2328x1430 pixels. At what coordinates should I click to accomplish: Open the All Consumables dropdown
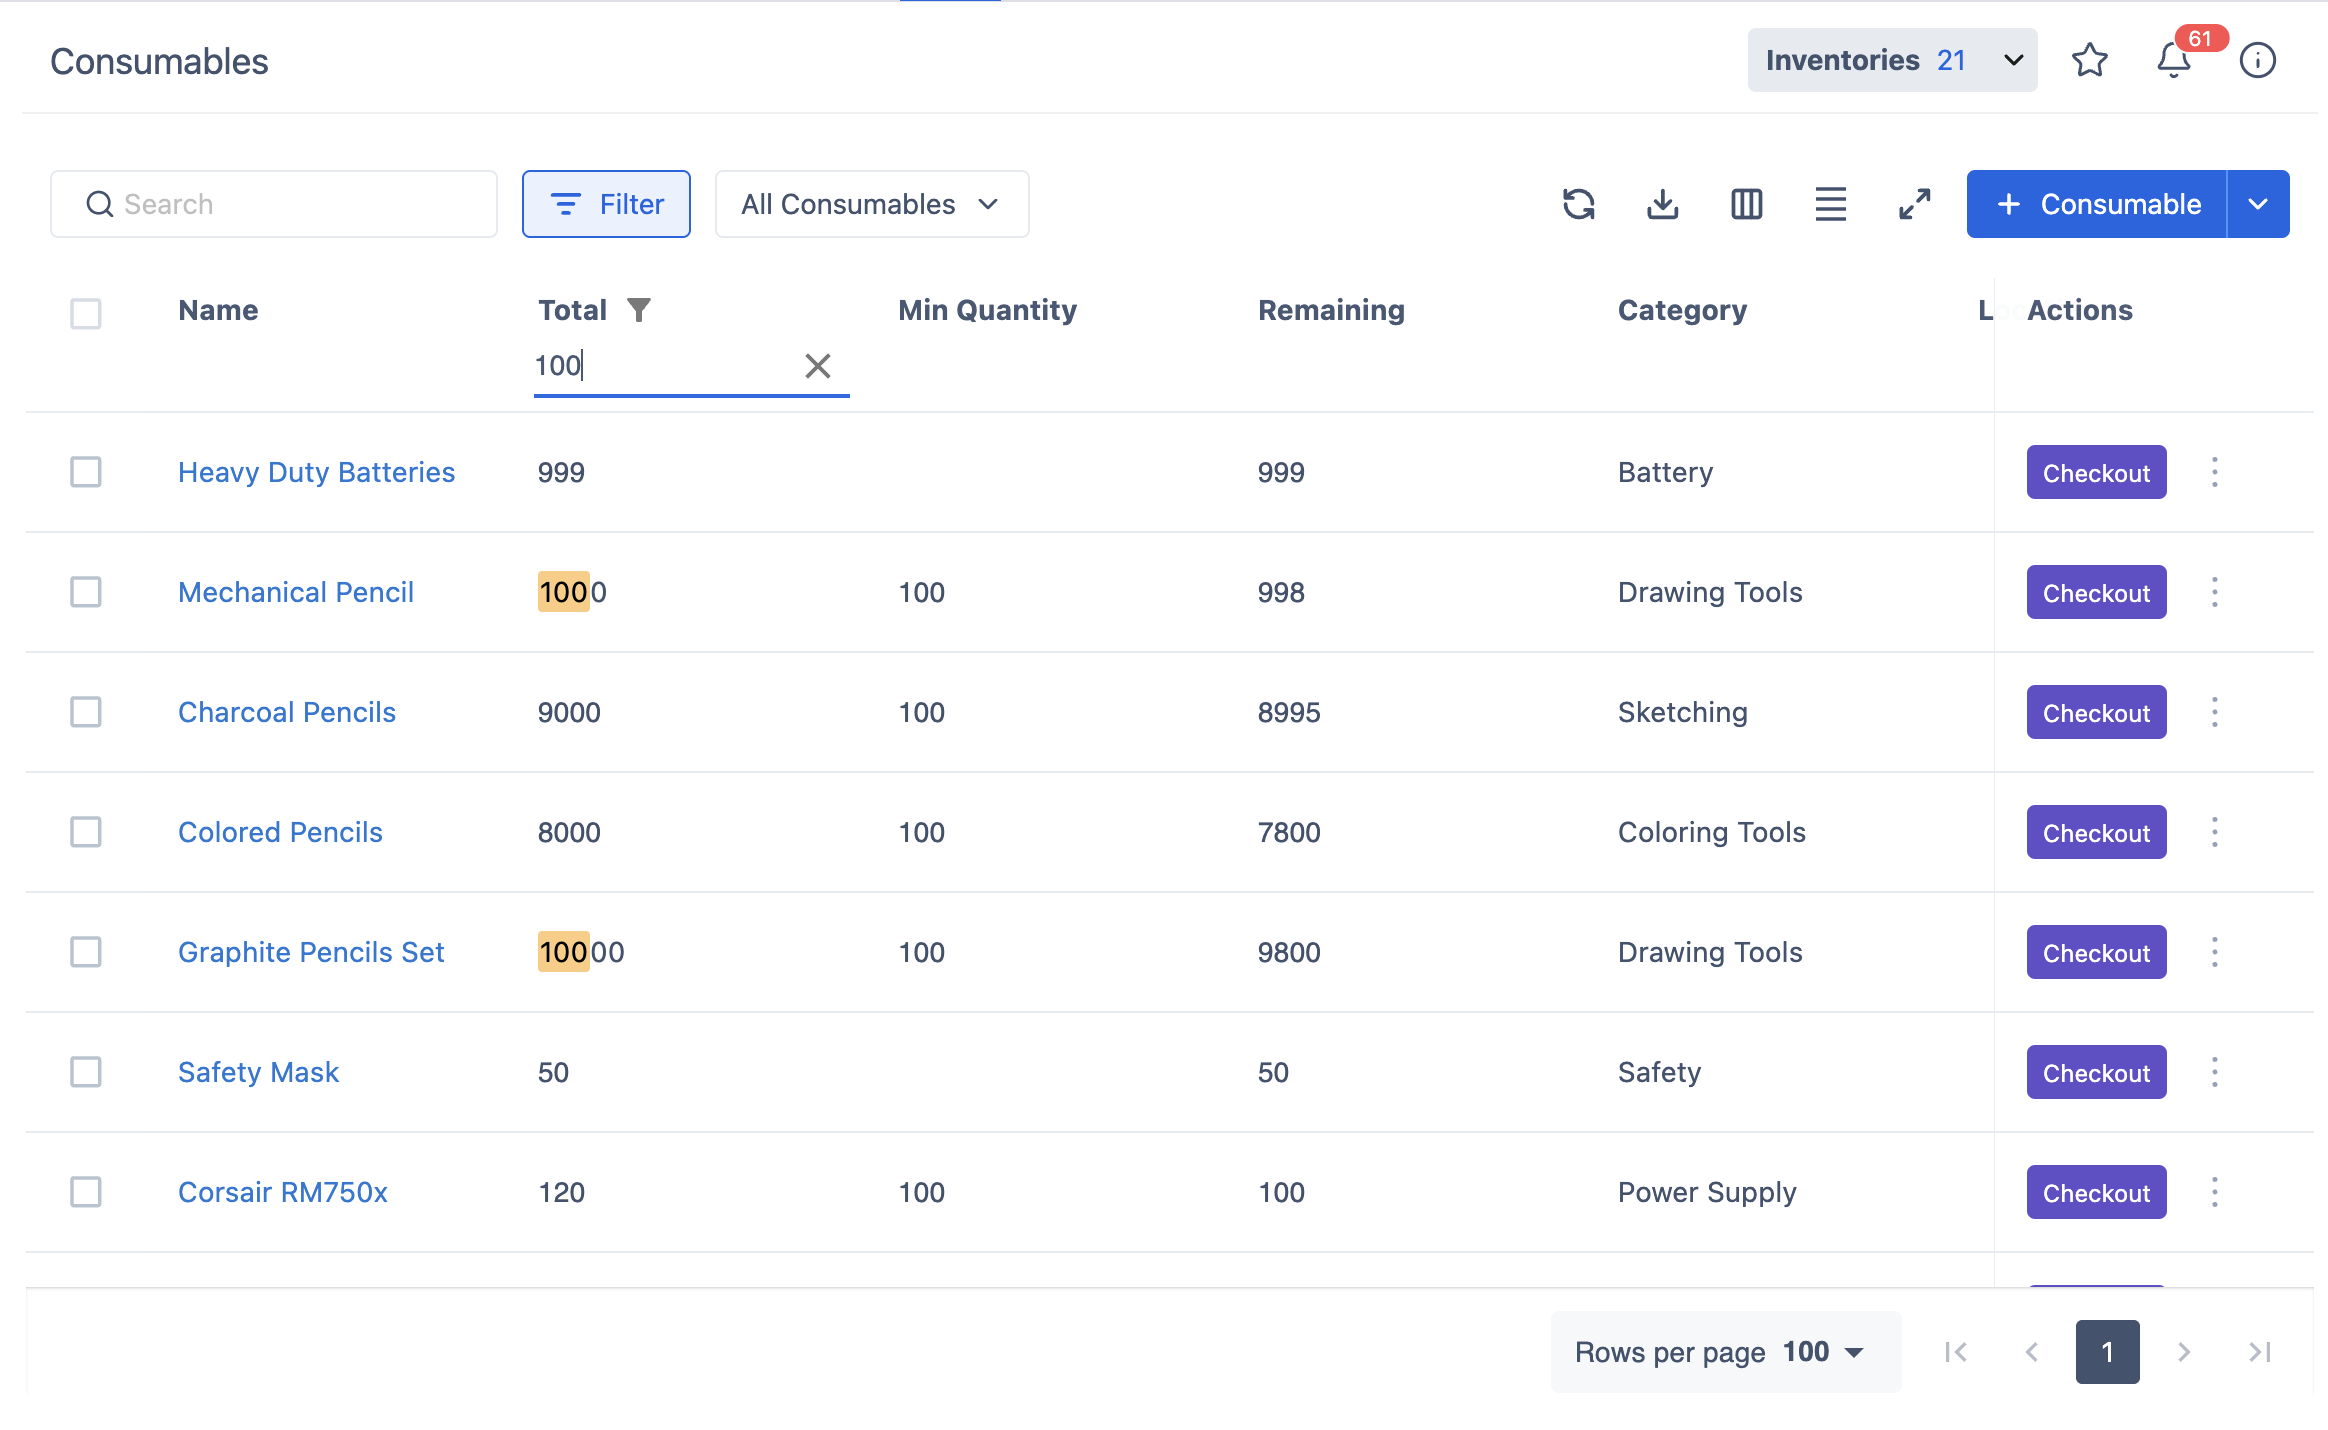(x=871, y=204)
